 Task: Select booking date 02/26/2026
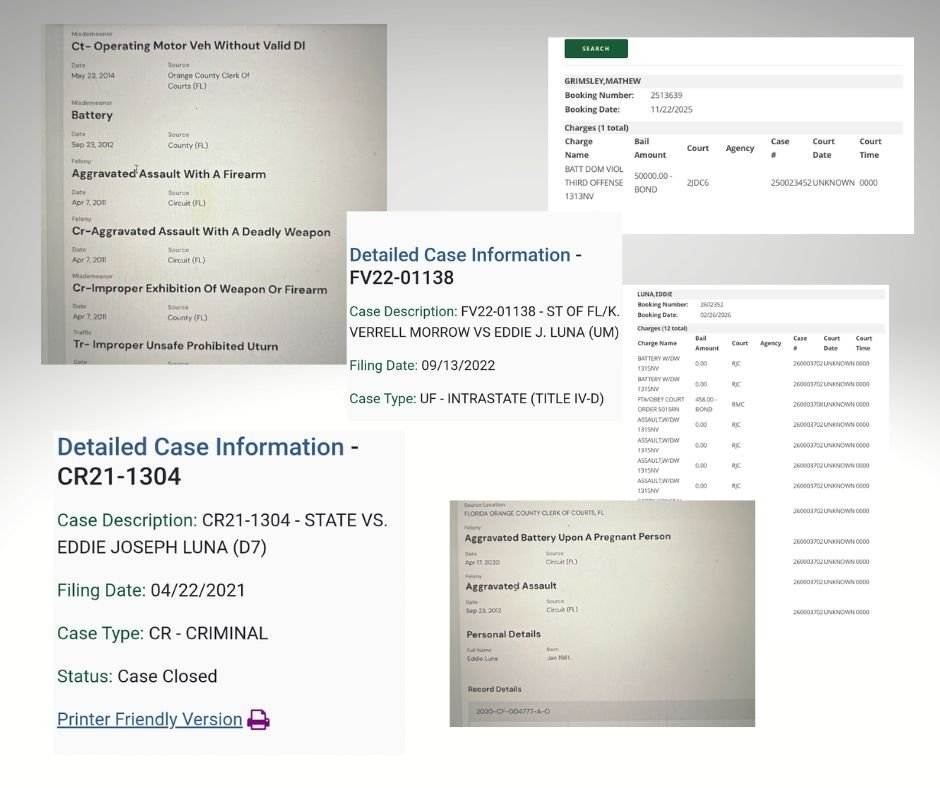(715, 315)
